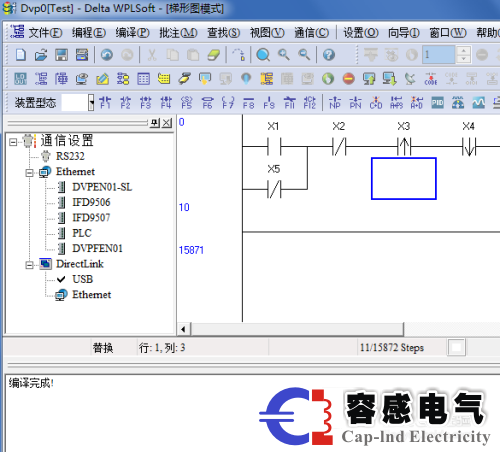The width and height of the screenshot is (500, 452).
Task: Click the red Stop PLC icon
Action: coord(349,79)
